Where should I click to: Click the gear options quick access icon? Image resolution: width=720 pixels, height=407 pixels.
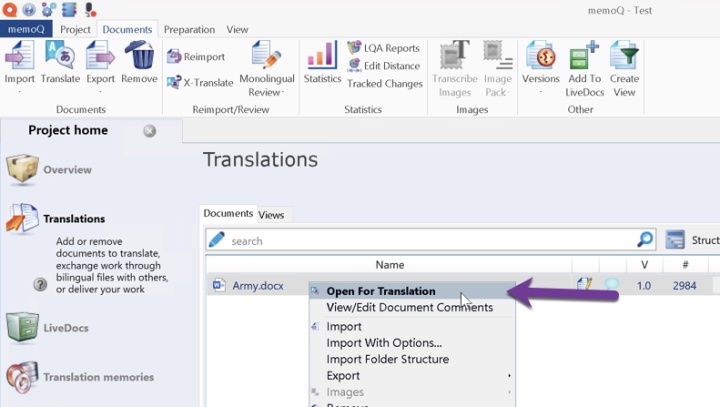49,9
